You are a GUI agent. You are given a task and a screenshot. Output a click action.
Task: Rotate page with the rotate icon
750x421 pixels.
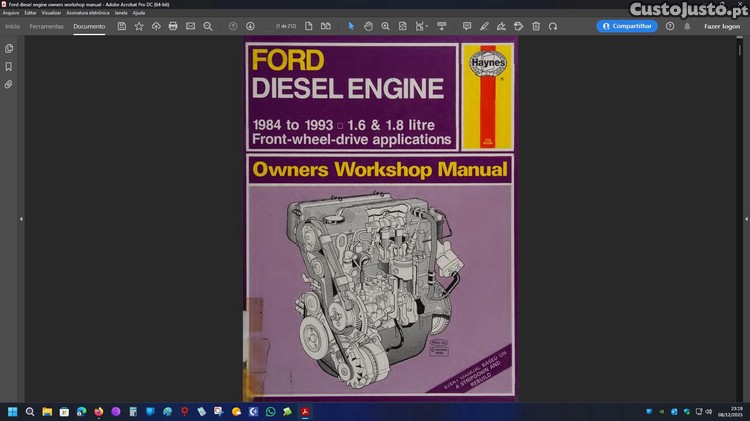pos(553,26)
